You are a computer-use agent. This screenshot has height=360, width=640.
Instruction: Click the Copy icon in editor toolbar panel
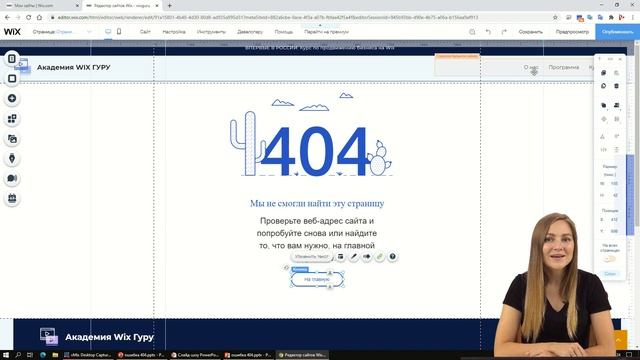click(x=604, y=73)
